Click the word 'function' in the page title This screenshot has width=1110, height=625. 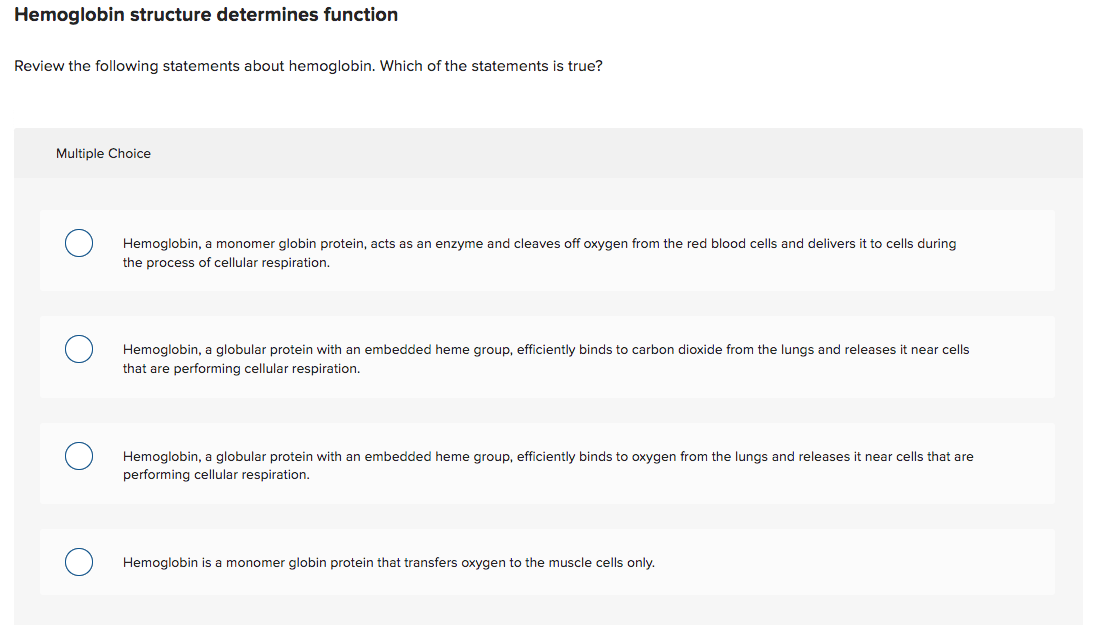click(361, 15)
